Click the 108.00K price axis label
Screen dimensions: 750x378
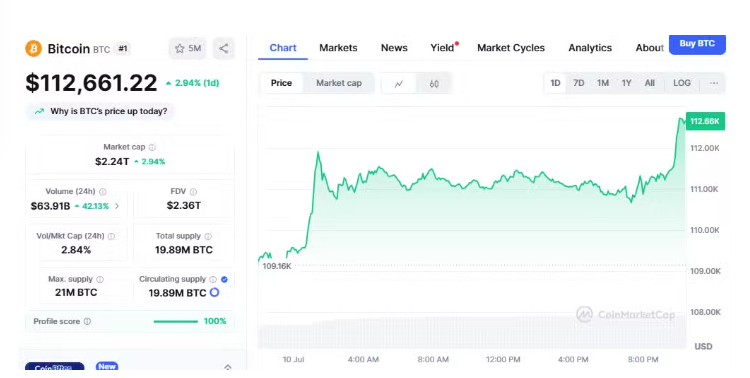[x=705, y=312]
